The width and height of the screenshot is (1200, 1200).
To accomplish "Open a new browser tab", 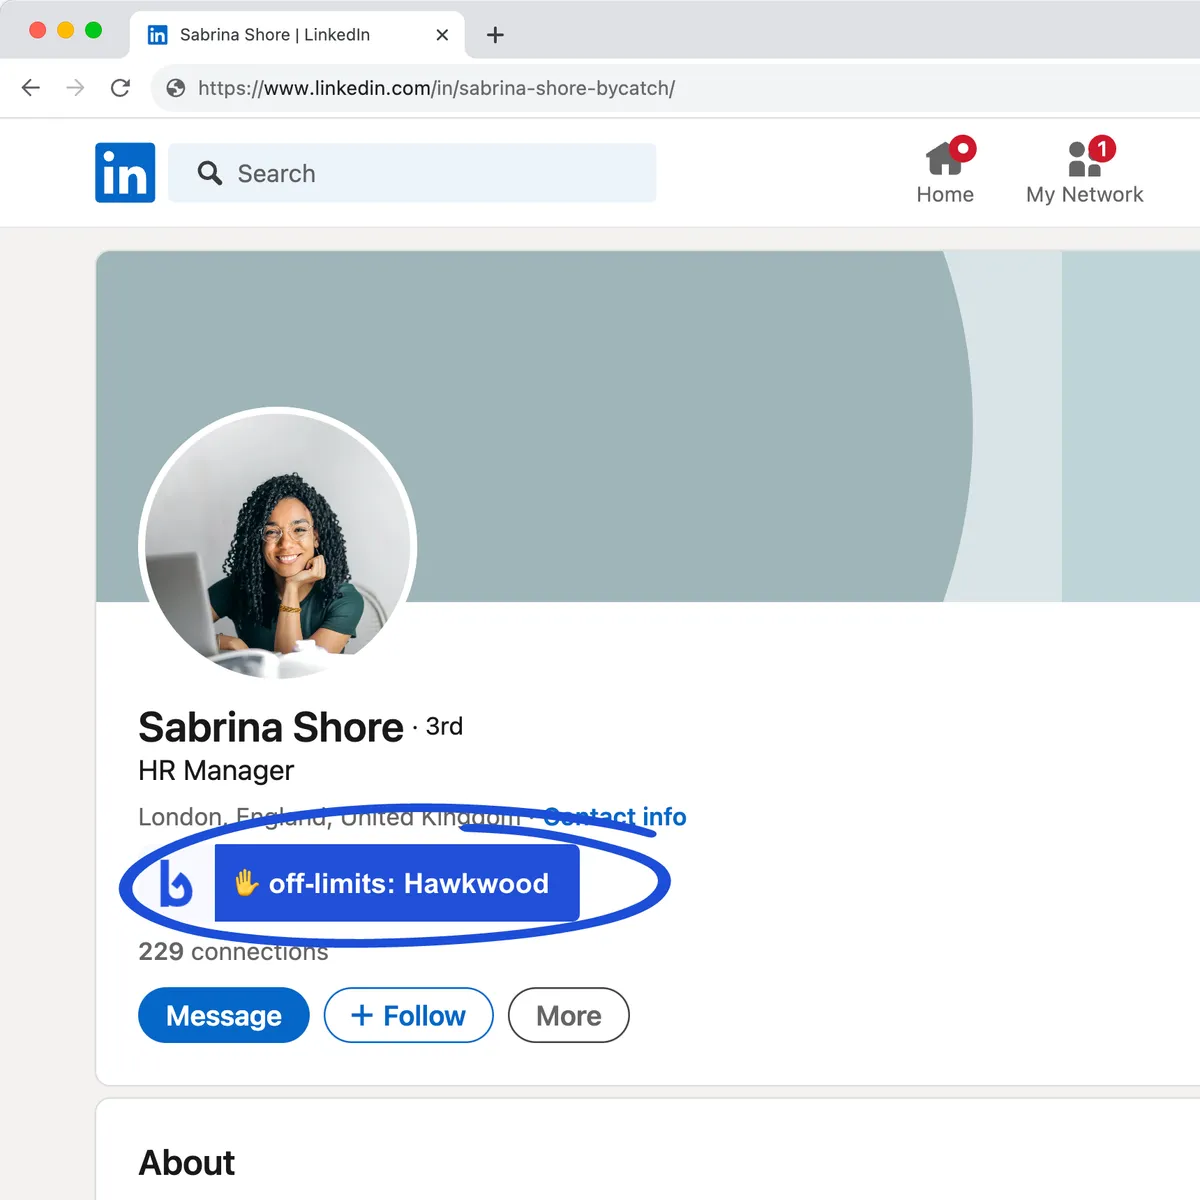I will [x=495, y=35].
